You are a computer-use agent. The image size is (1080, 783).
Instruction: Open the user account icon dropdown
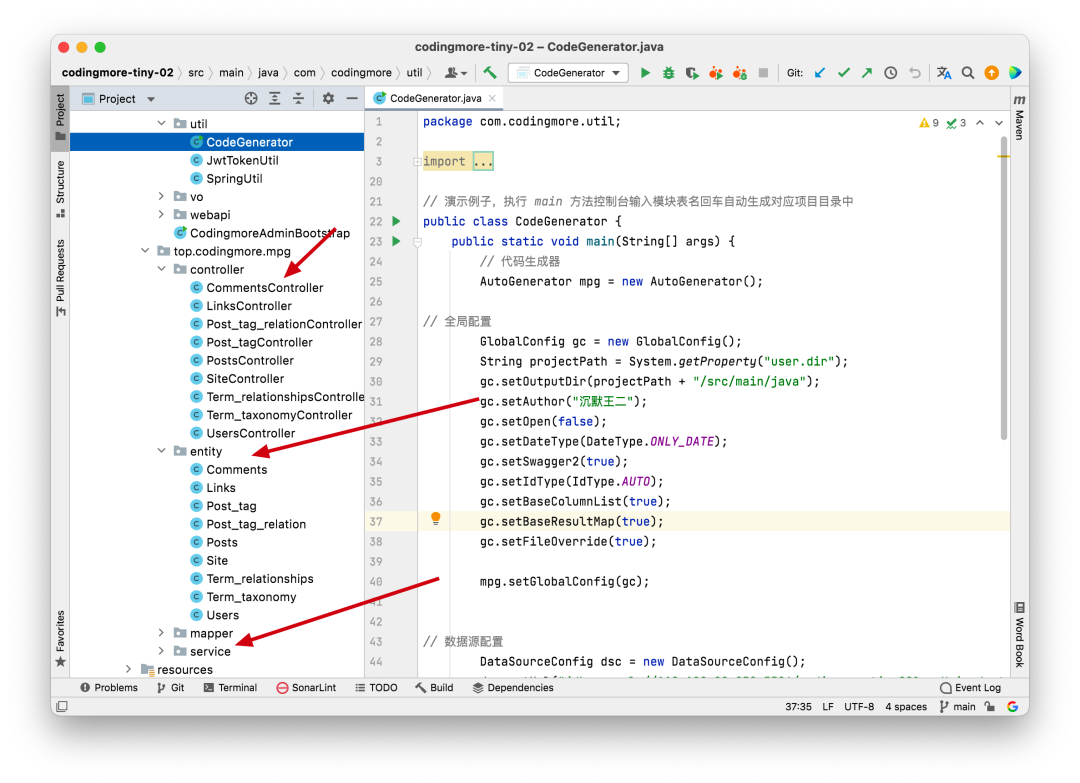click(455, 73)
